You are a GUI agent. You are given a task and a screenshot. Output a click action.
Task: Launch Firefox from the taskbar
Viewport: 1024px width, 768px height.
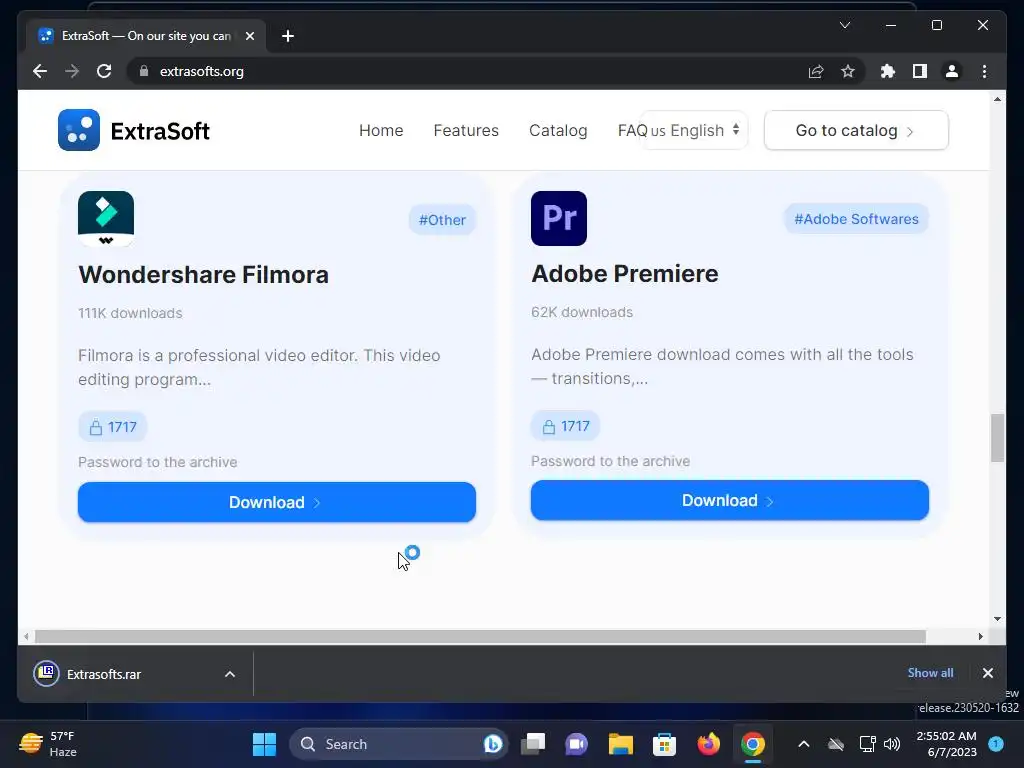(x=709, y=744)
